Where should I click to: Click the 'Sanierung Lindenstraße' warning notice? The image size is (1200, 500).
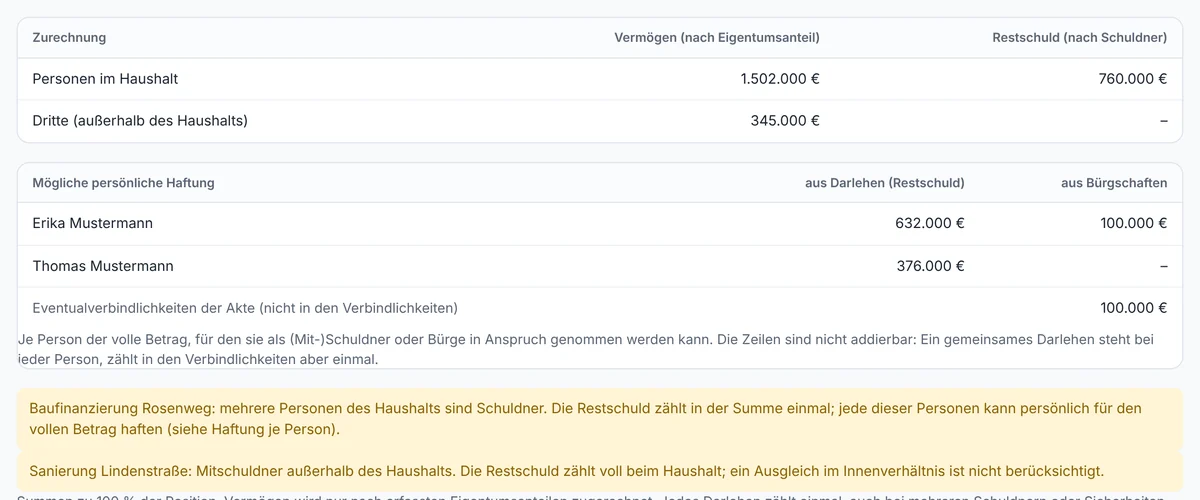pos(600,470)
